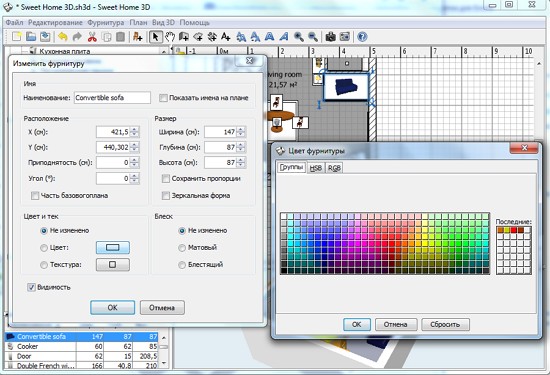Screen dimensions: 550x375
Task: Enable Показать имена на плане checkbox
Action: tap(163, 98)
